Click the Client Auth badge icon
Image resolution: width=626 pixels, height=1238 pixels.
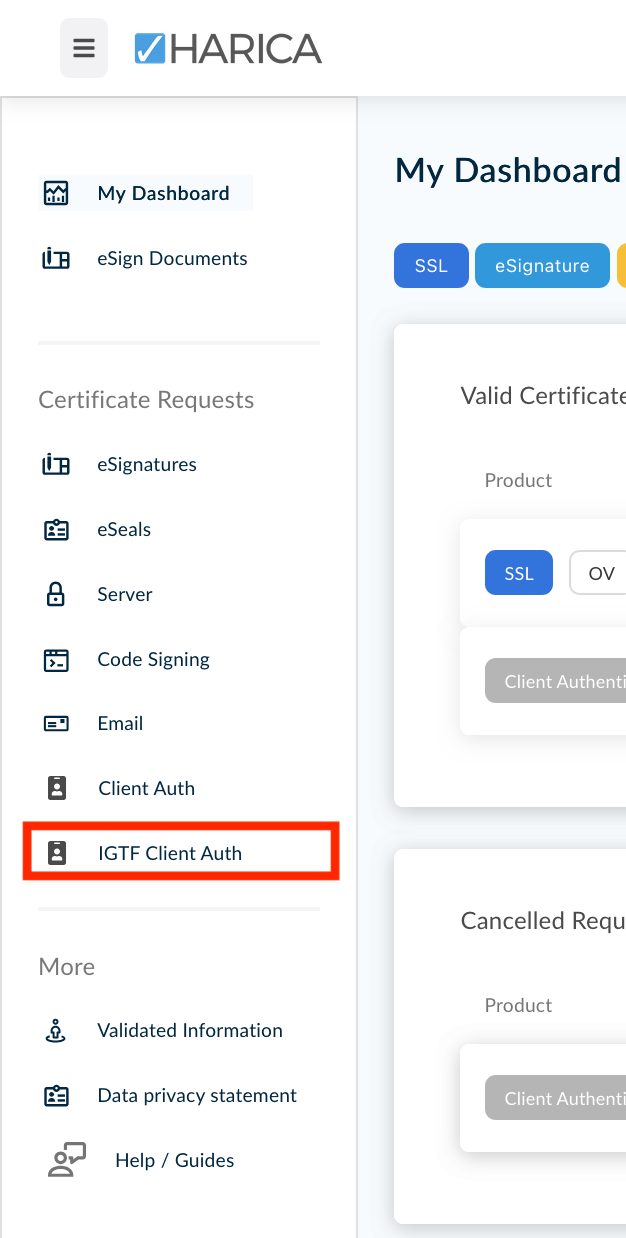point(57,788)
